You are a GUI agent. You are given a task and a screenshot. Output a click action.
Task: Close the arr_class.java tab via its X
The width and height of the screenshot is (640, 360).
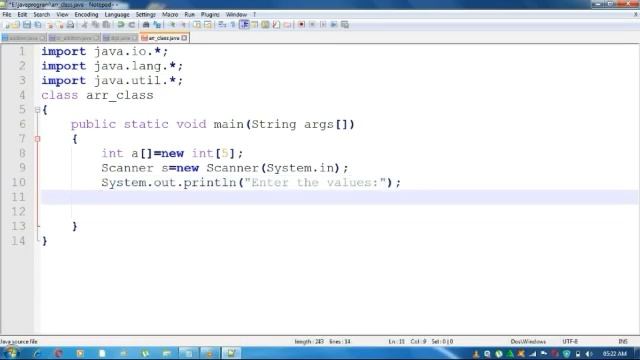click(184, 38)
